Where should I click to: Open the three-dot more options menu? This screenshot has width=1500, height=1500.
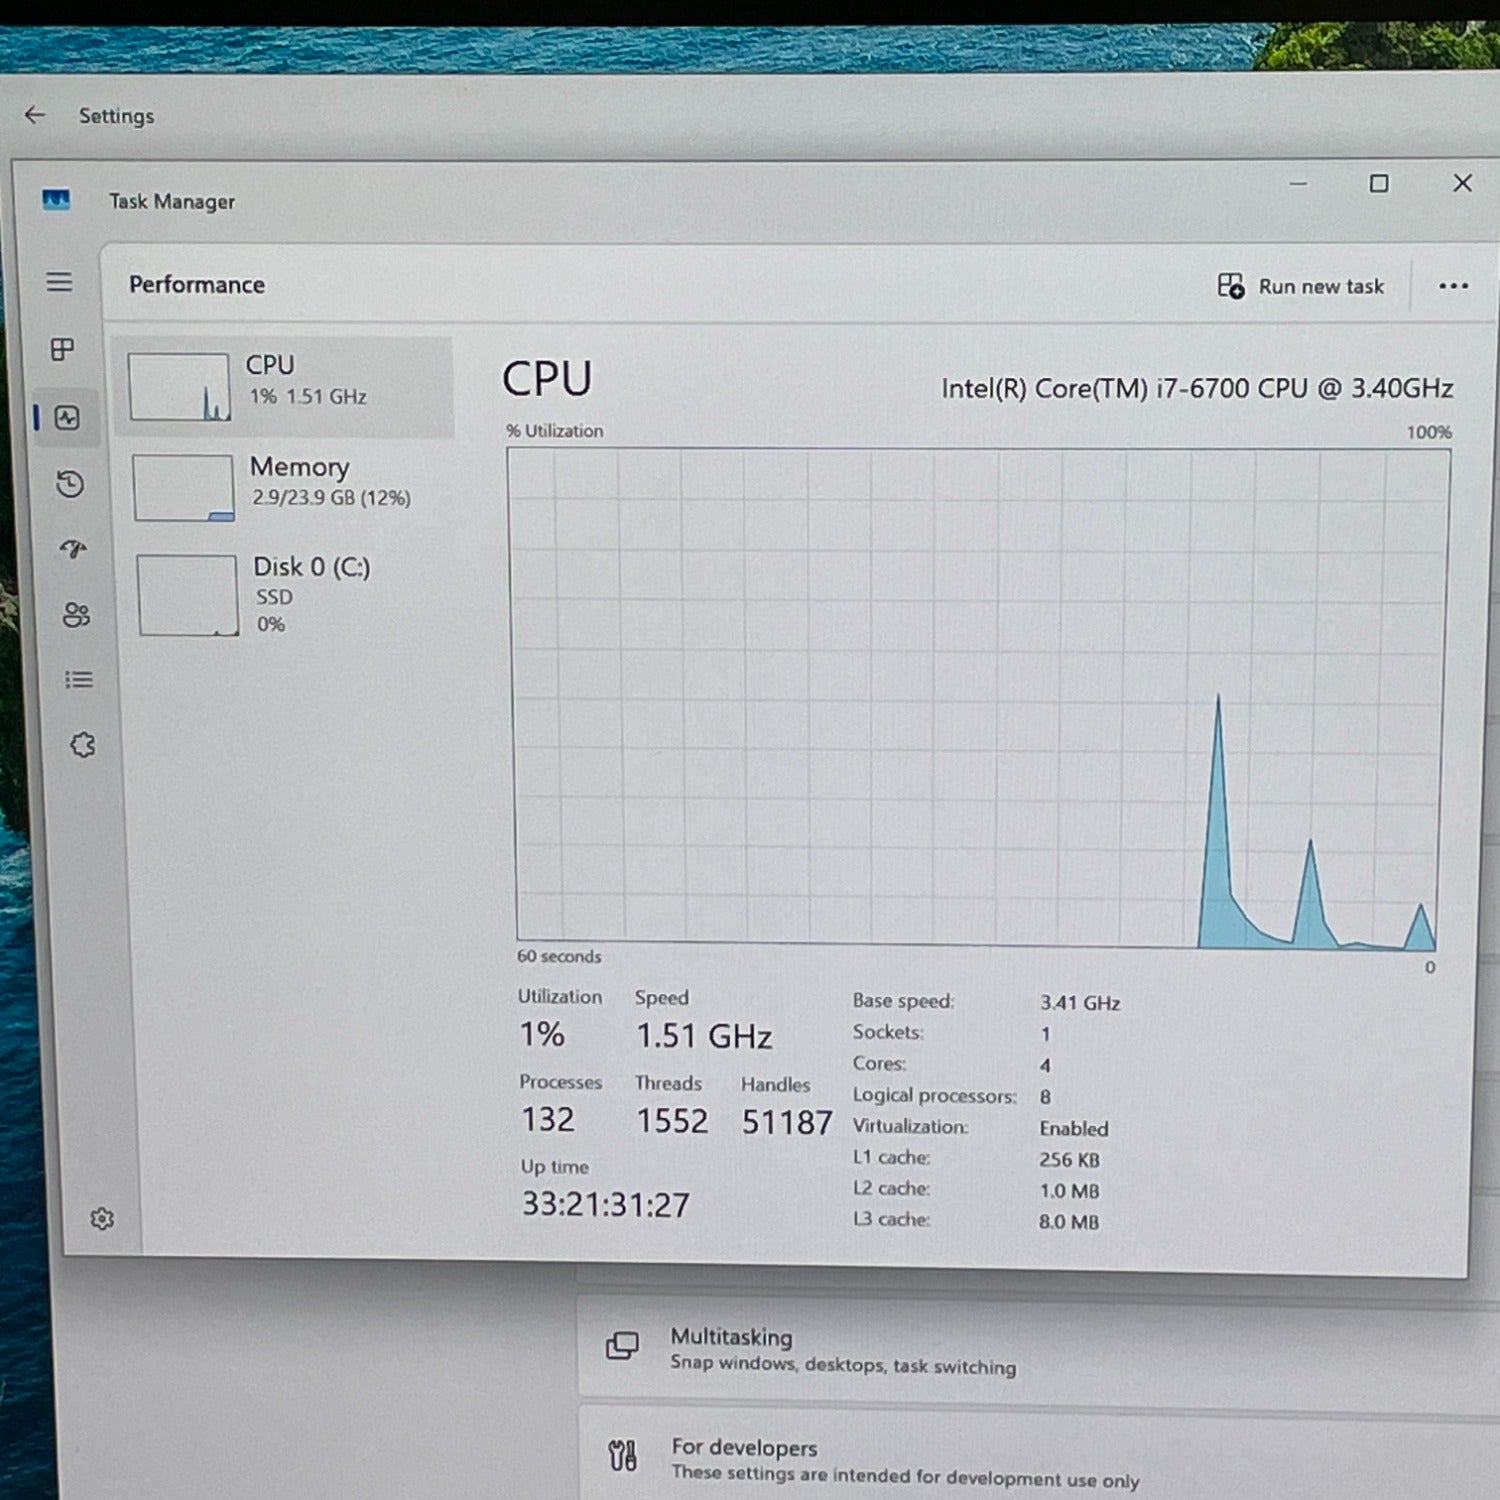[x=1453, y=287]
